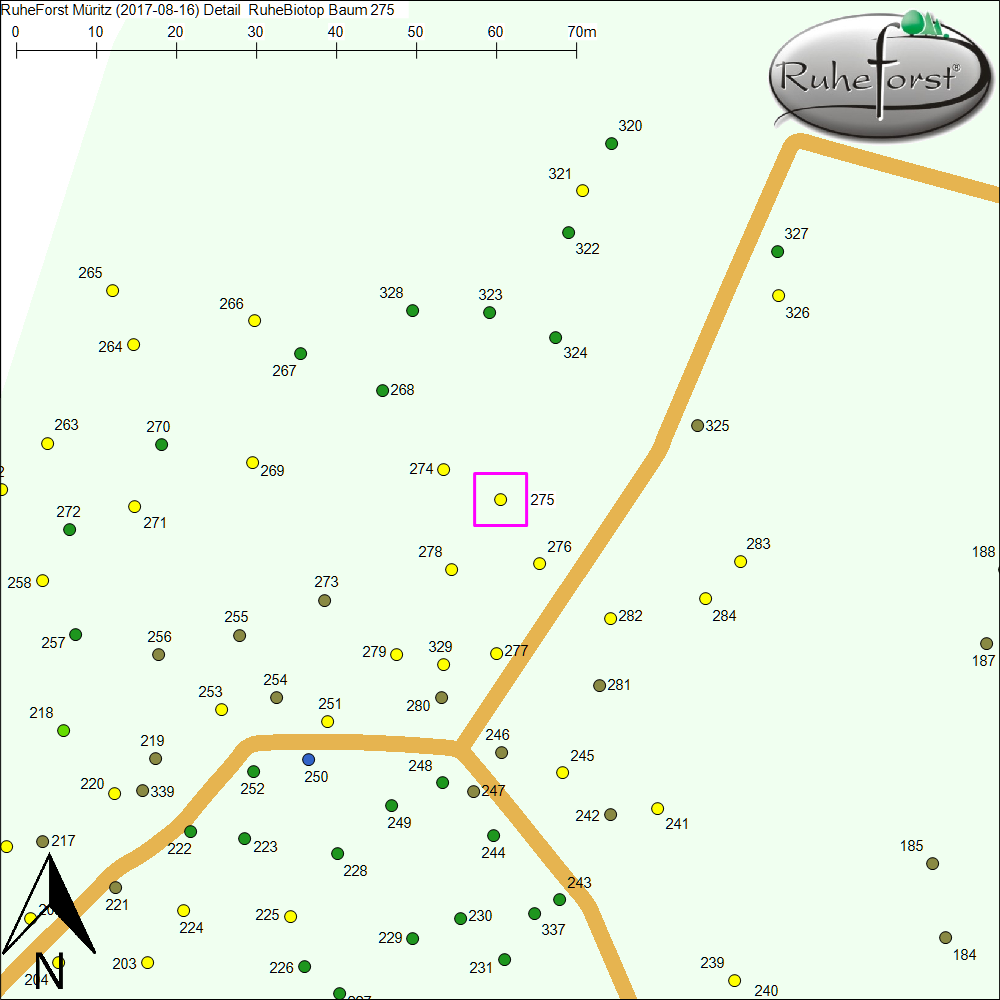This screenshot has width=1000, height=1000.
Task: Select olive tree marker 325
Action: pos(698,426)
